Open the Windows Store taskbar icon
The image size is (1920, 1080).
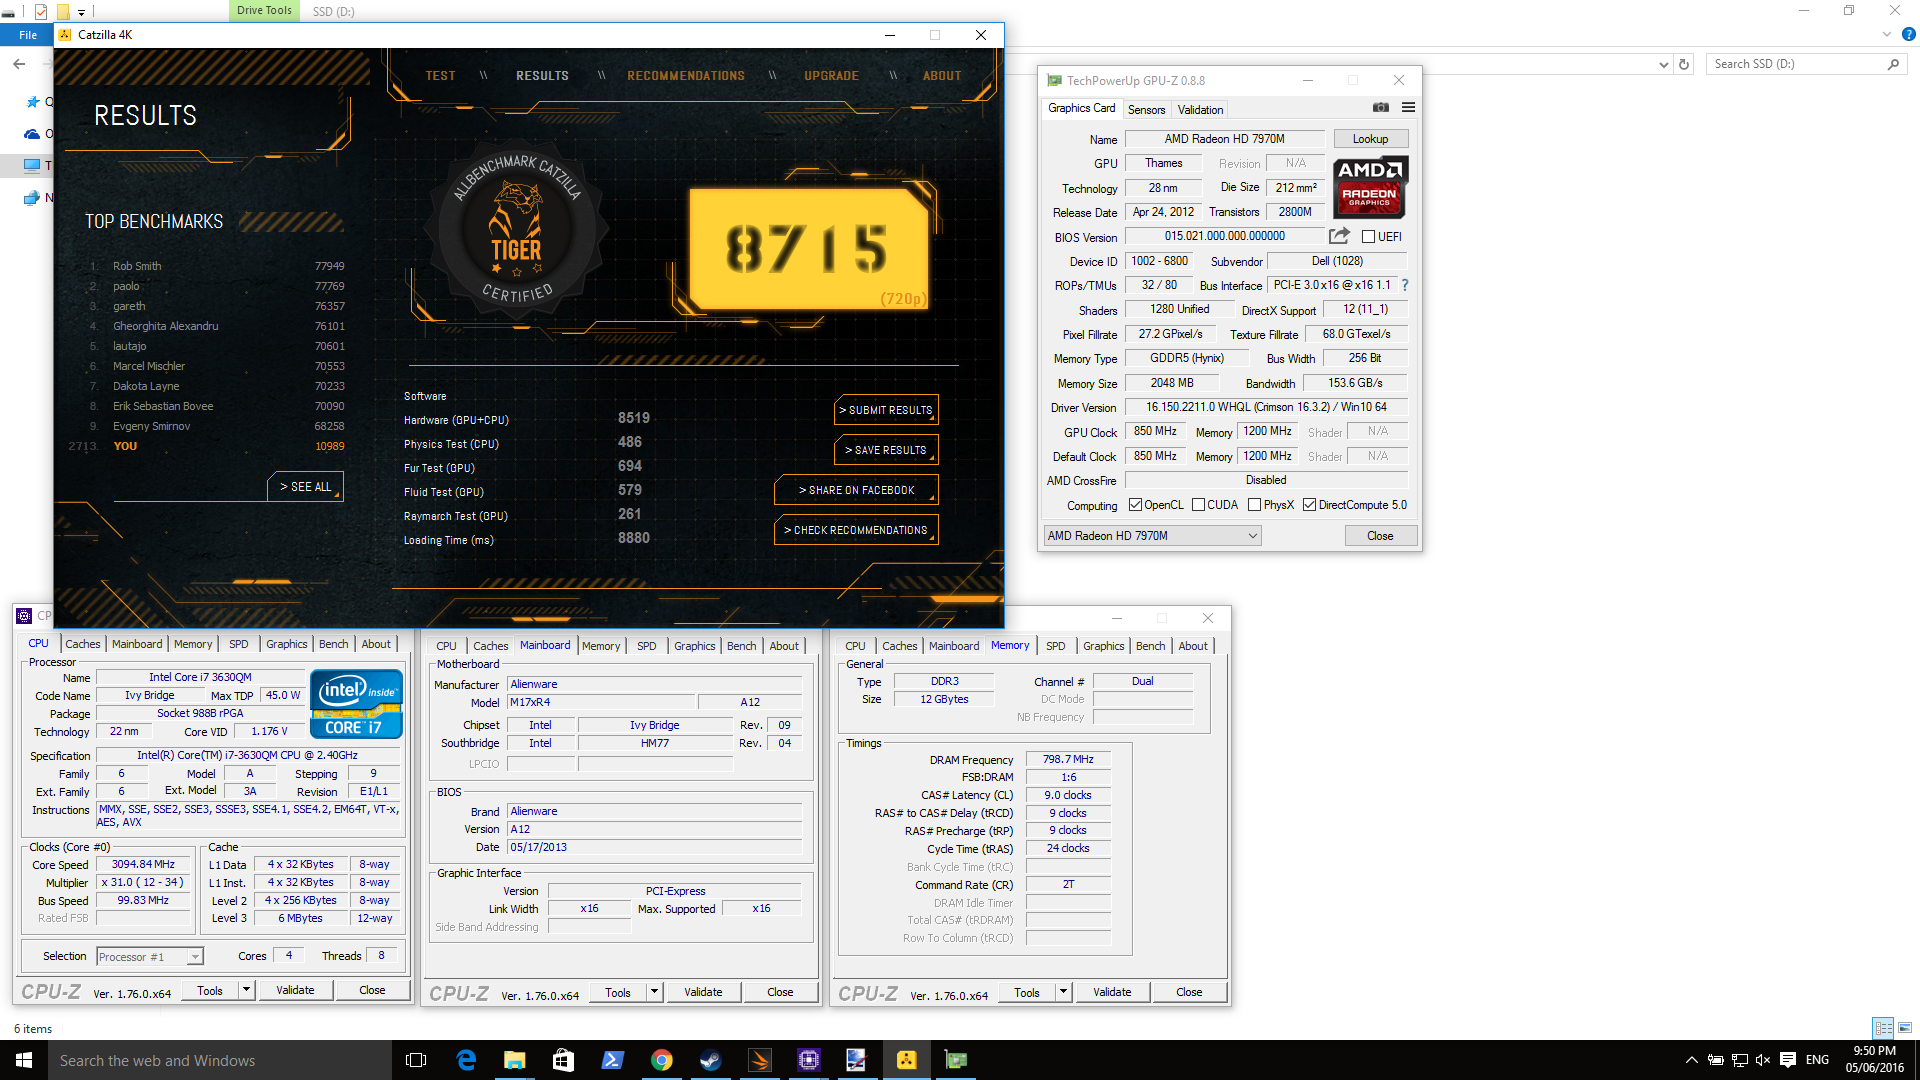563,1060
